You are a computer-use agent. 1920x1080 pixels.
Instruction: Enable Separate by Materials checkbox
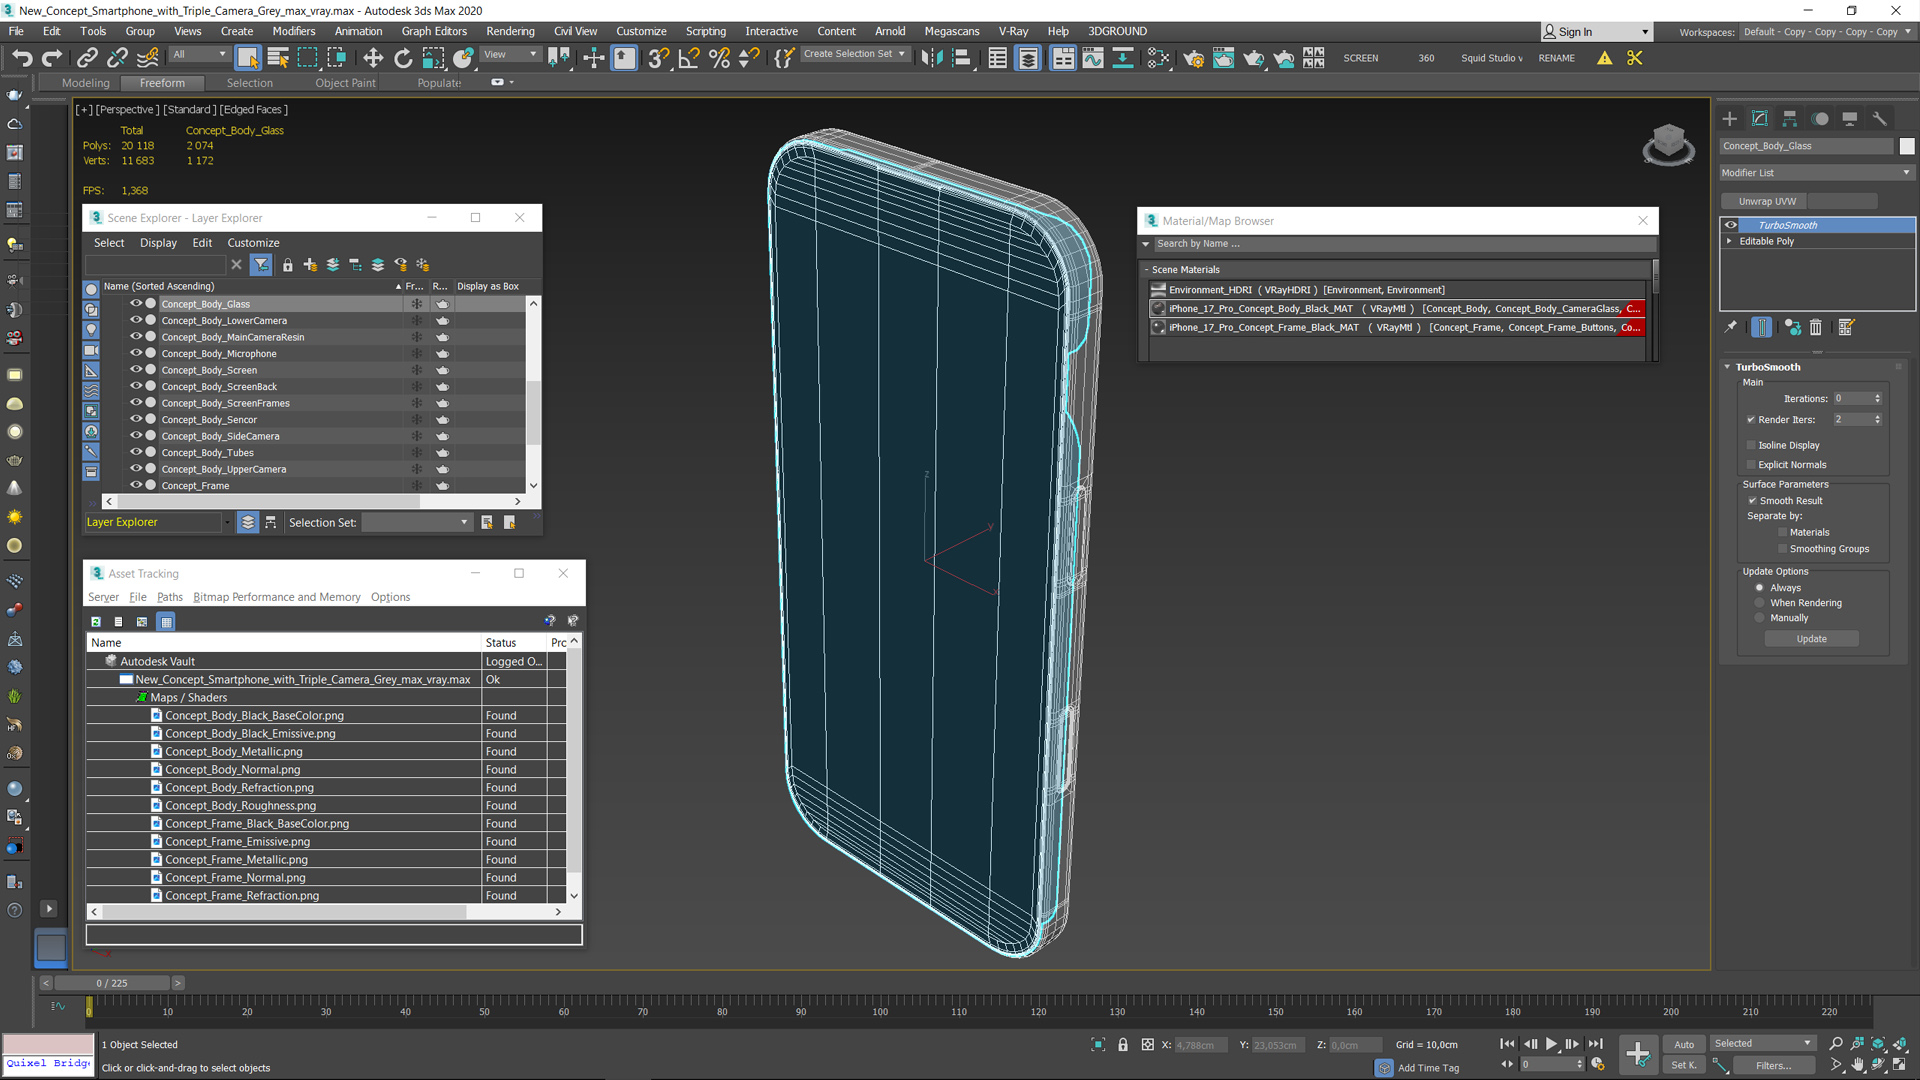tap(1782, 533)
